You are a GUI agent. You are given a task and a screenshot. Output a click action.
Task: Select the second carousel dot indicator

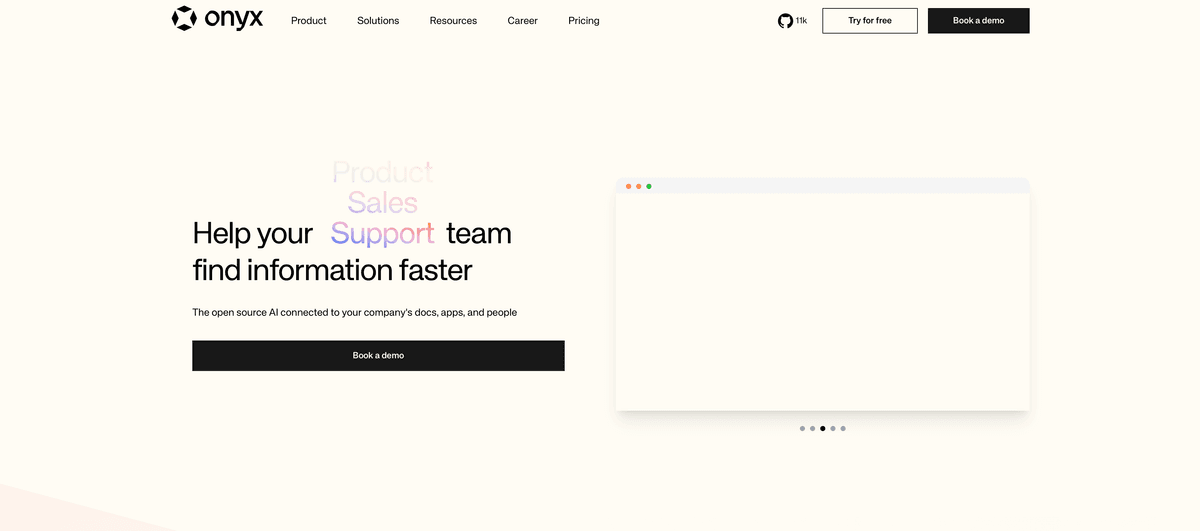pyautogui.click(x=812, y=428)
